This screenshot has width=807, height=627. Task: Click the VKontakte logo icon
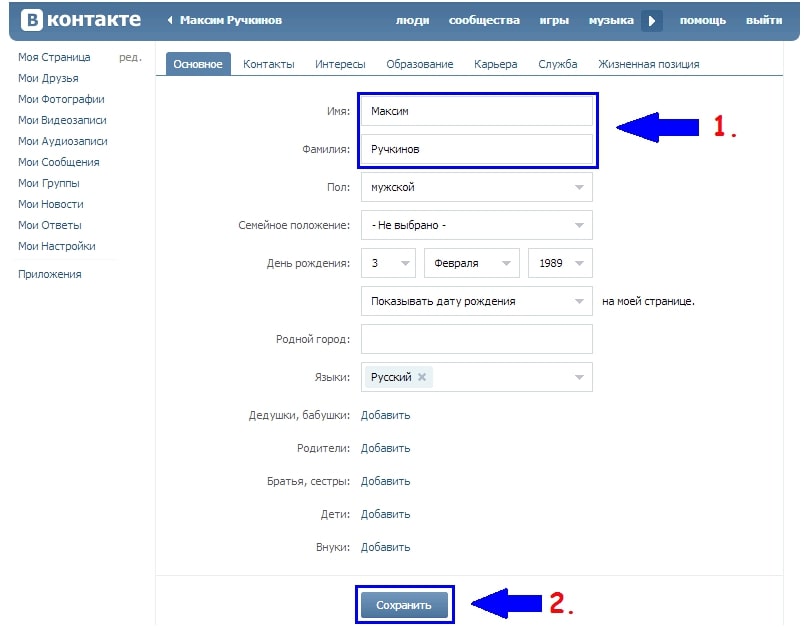pyautogui.click(x=31, y=20)
